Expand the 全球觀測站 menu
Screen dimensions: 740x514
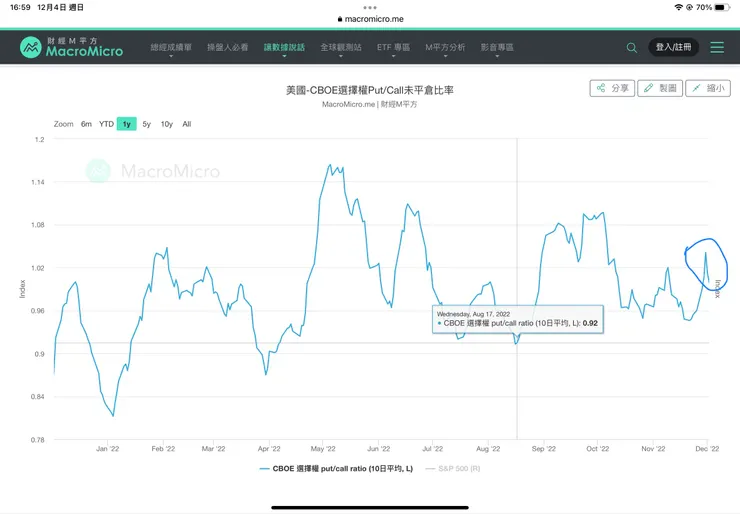(341, 48)
